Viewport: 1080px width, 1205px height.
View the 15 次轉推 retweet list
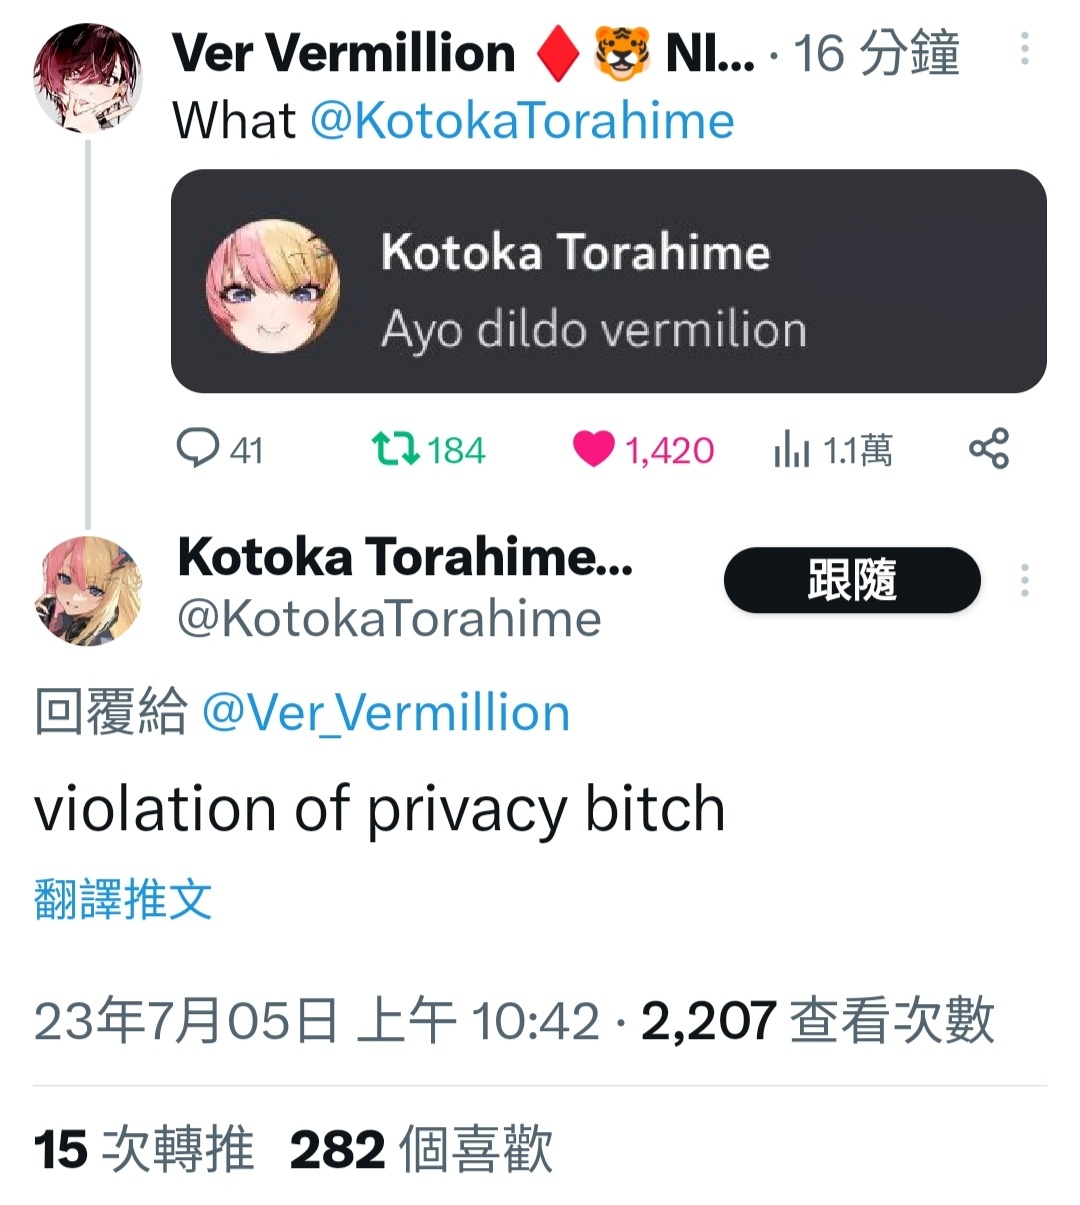(143, 1149)
